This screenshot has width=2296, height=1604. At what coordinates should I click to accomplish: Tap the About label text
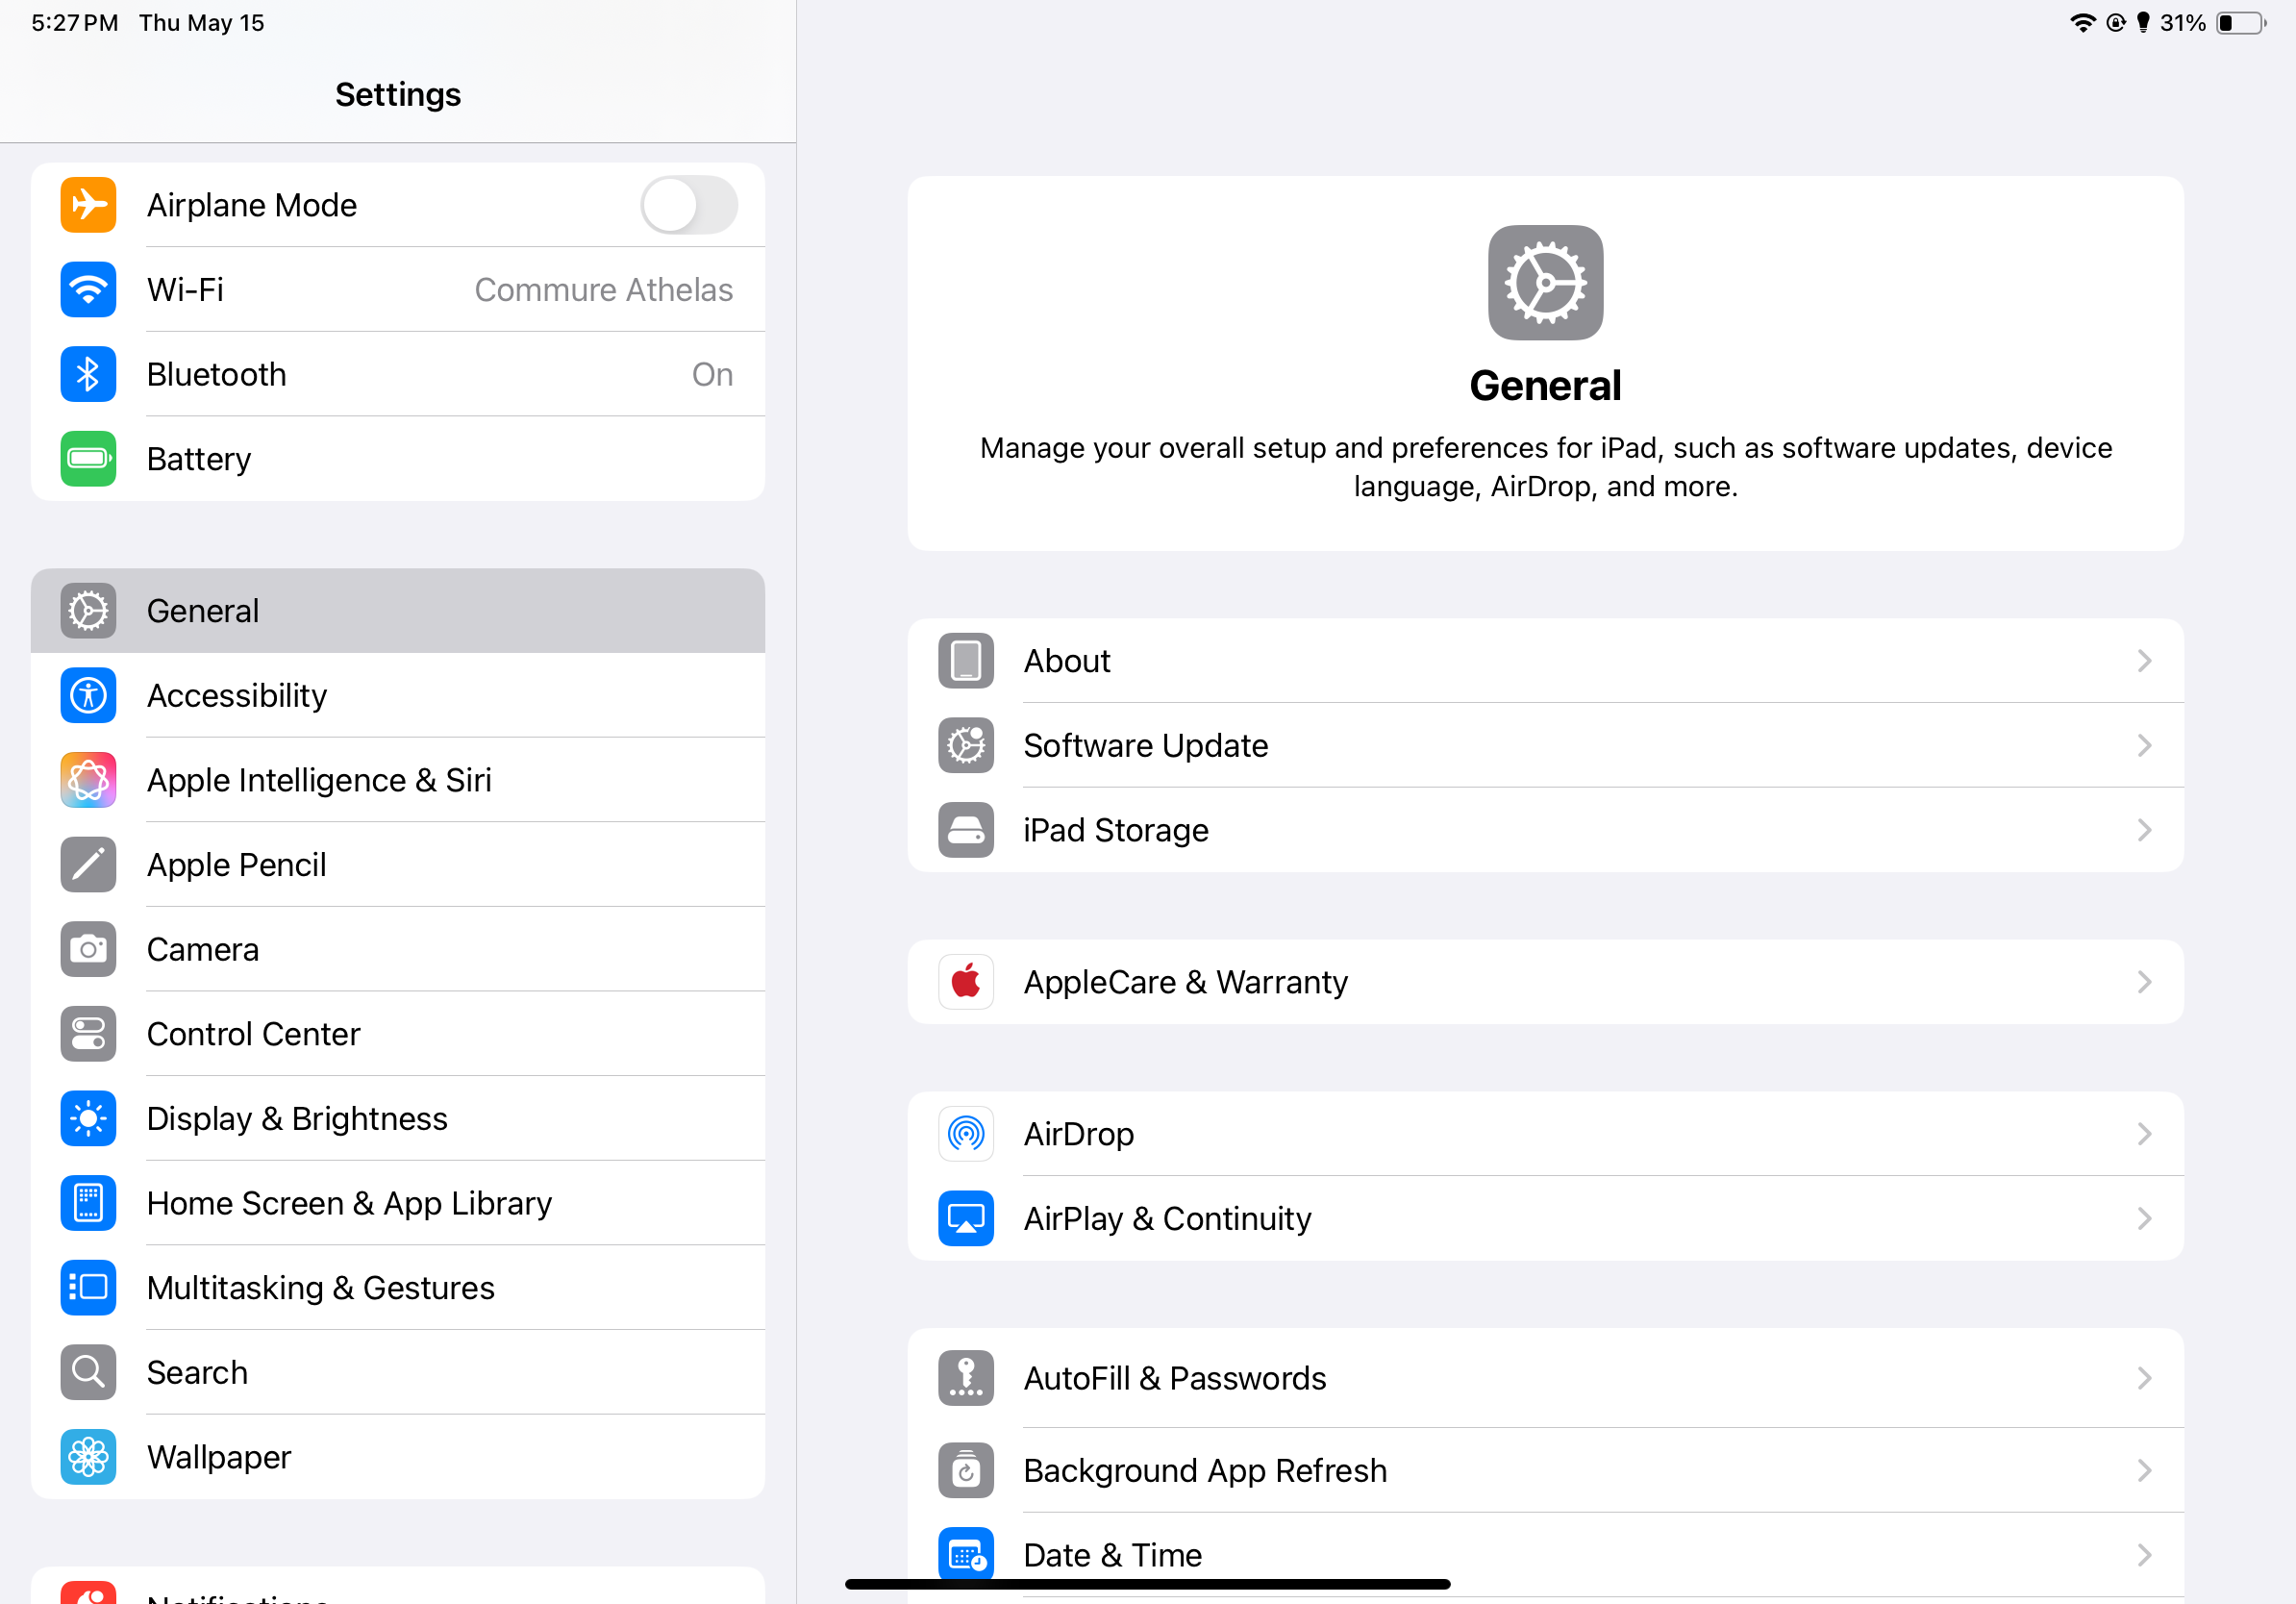point(1067,661)
